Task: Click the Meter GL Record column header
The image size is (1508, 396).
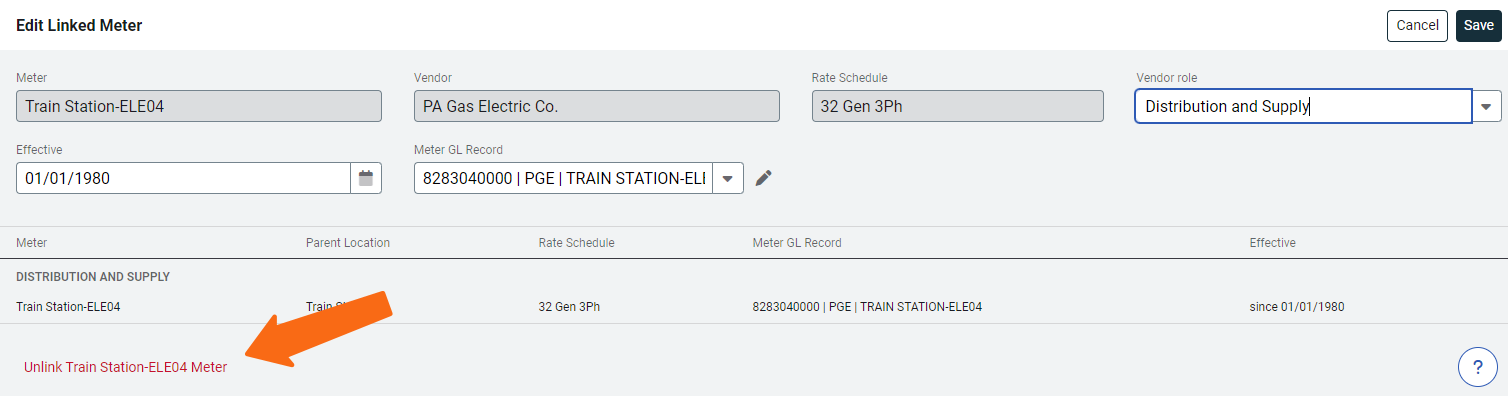Action: (797, 243)
